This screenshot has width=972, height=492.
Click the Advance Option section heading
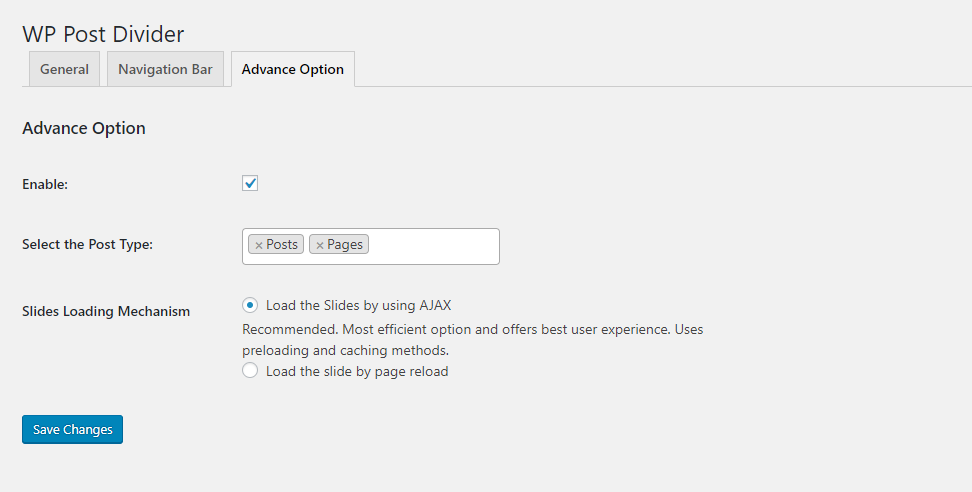(x=84, y=128)
